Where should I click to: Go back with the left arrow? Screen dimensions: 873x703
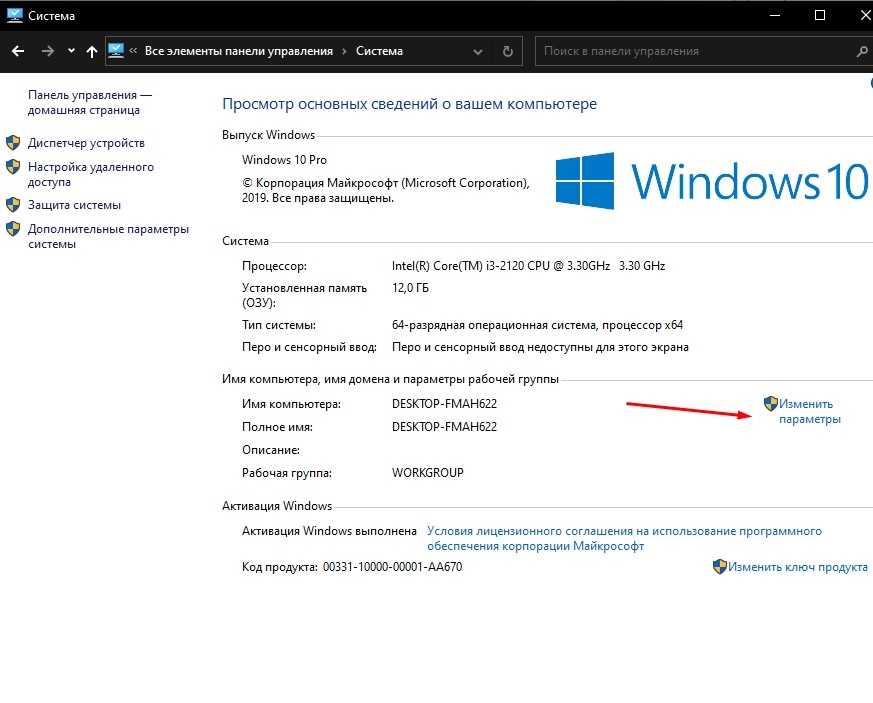click(x=18, y=51)
